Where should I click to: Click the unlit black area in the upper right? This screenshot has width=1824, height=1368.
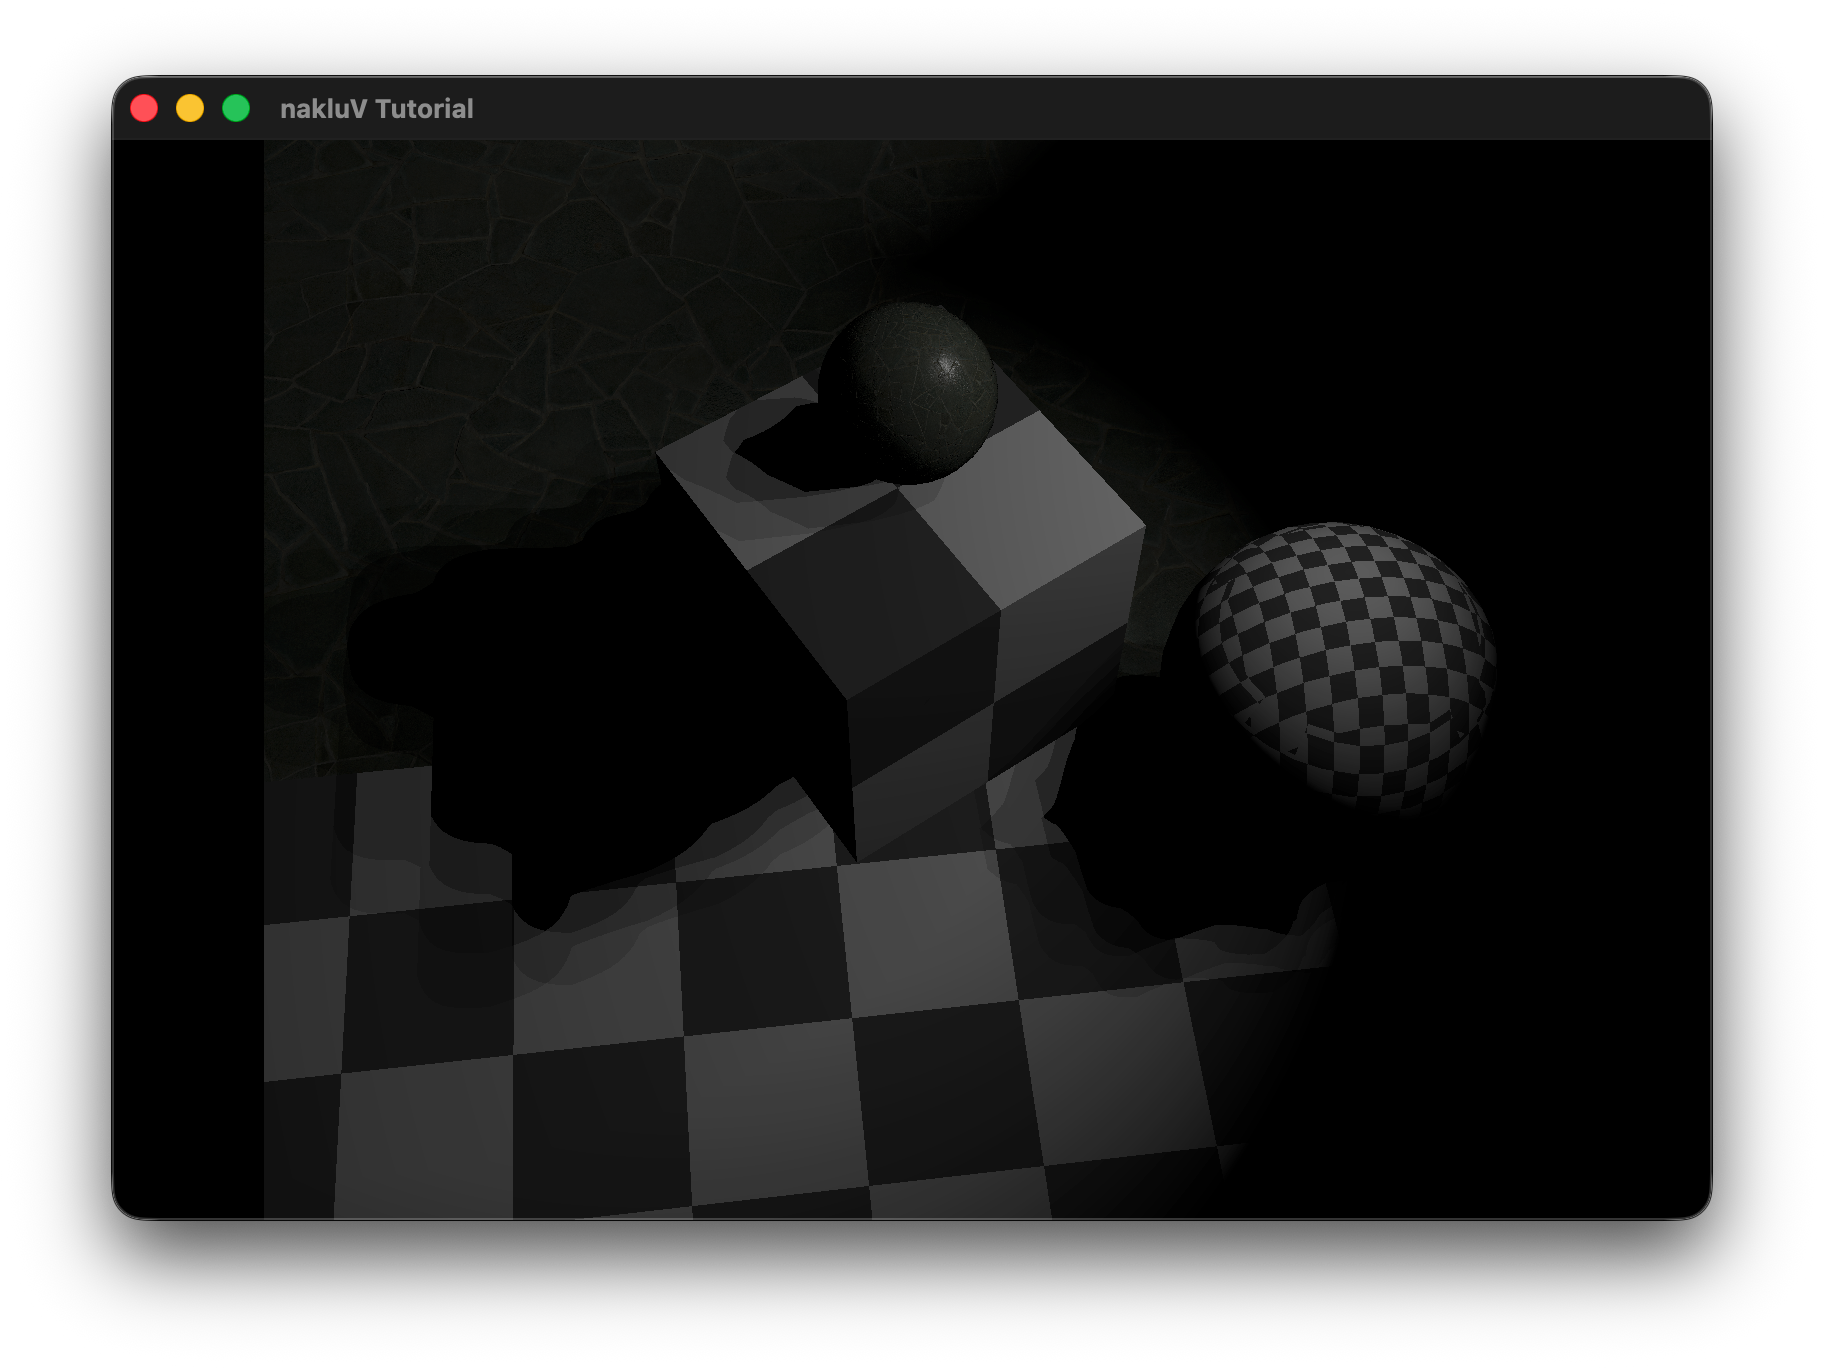point(1450,300)
